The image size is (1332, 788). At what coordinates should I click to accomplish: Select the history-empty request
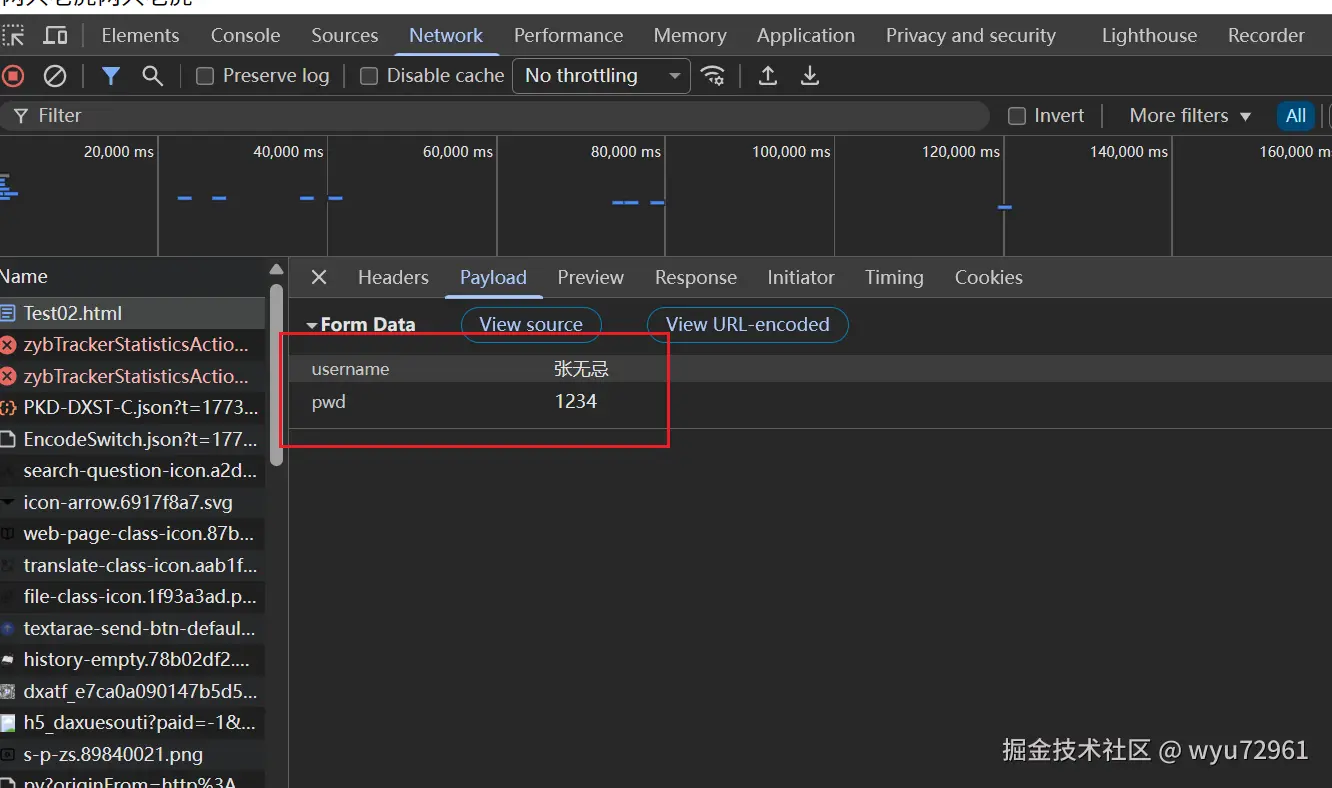tap(132, 660)
